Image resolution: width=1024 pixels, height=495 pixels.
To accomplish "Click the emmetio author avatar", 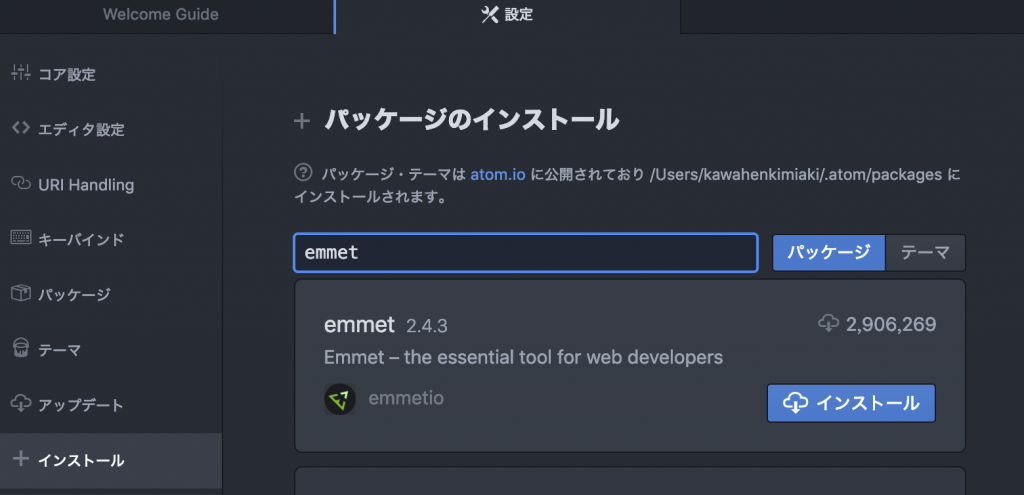I will (340, 400).
